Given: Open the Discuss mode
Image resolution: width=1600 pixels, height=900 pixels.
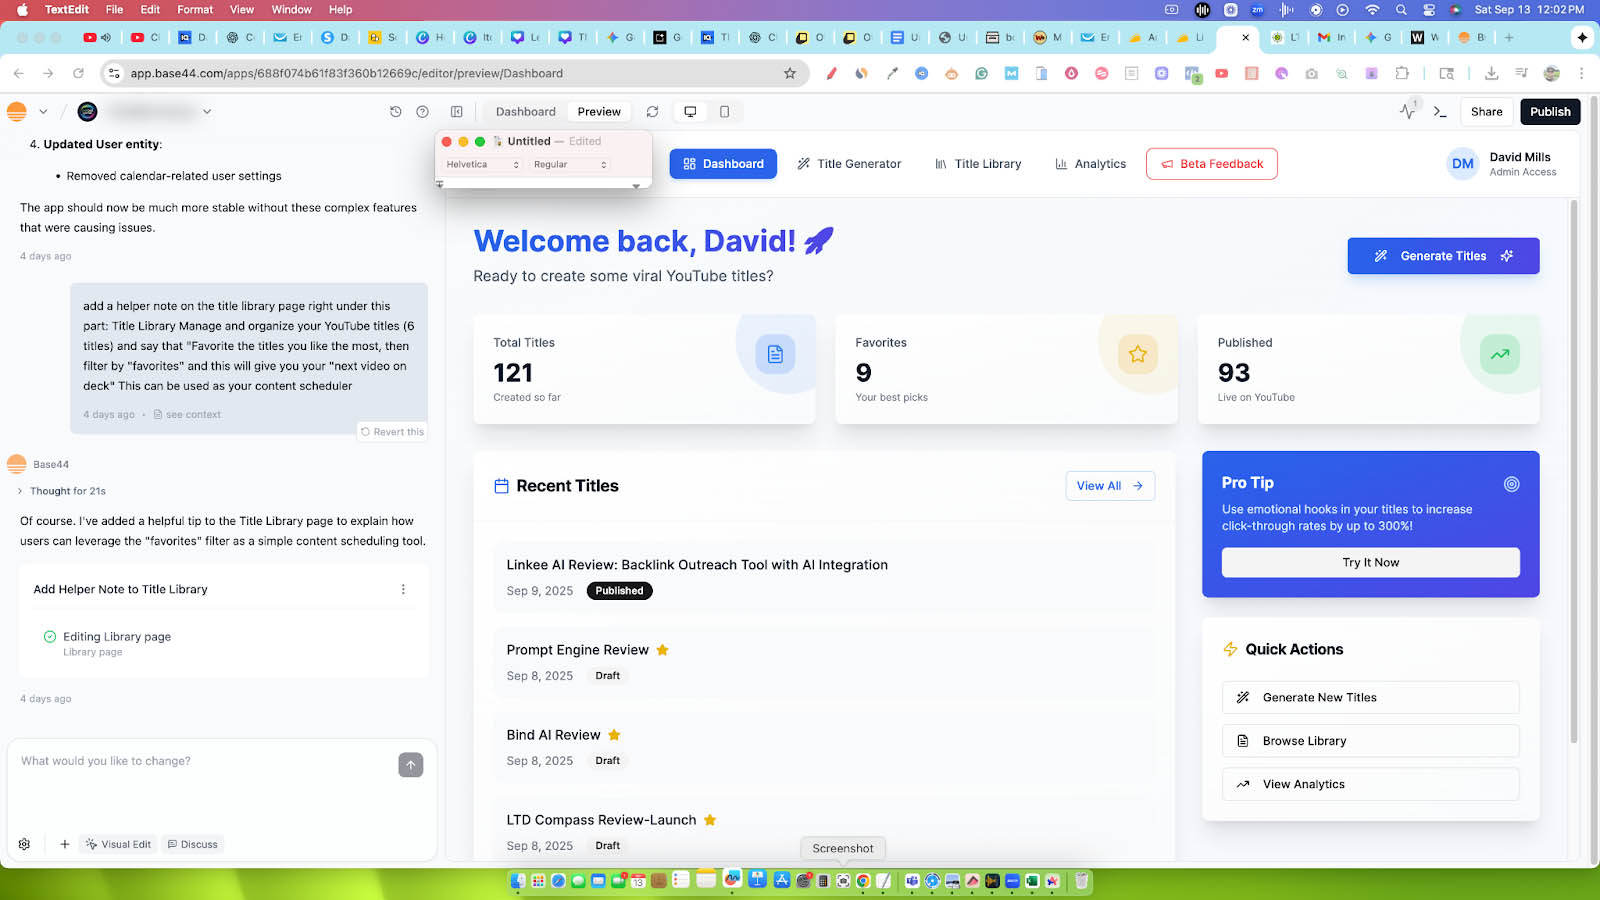Looking at the screenshot, I should (192, 844).
